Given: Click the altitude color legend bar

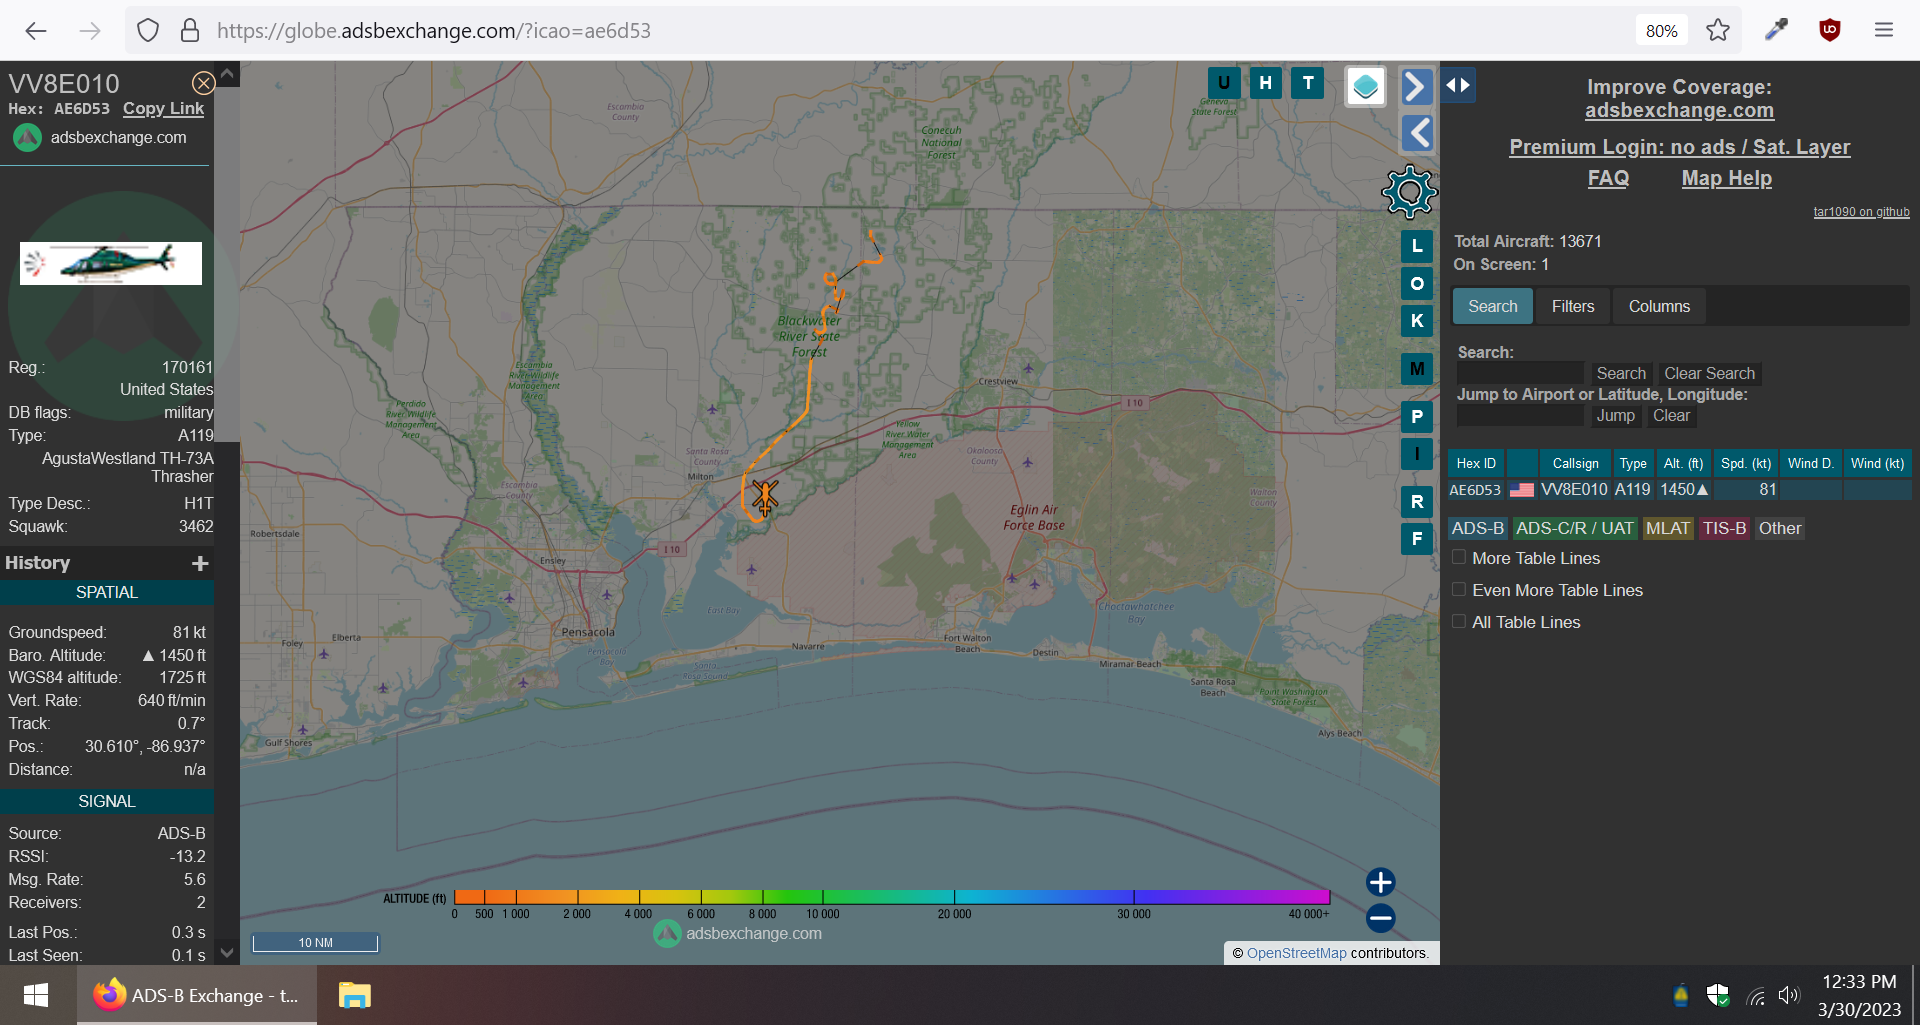Looking at the screenshot, I should [x=892, y=897].
